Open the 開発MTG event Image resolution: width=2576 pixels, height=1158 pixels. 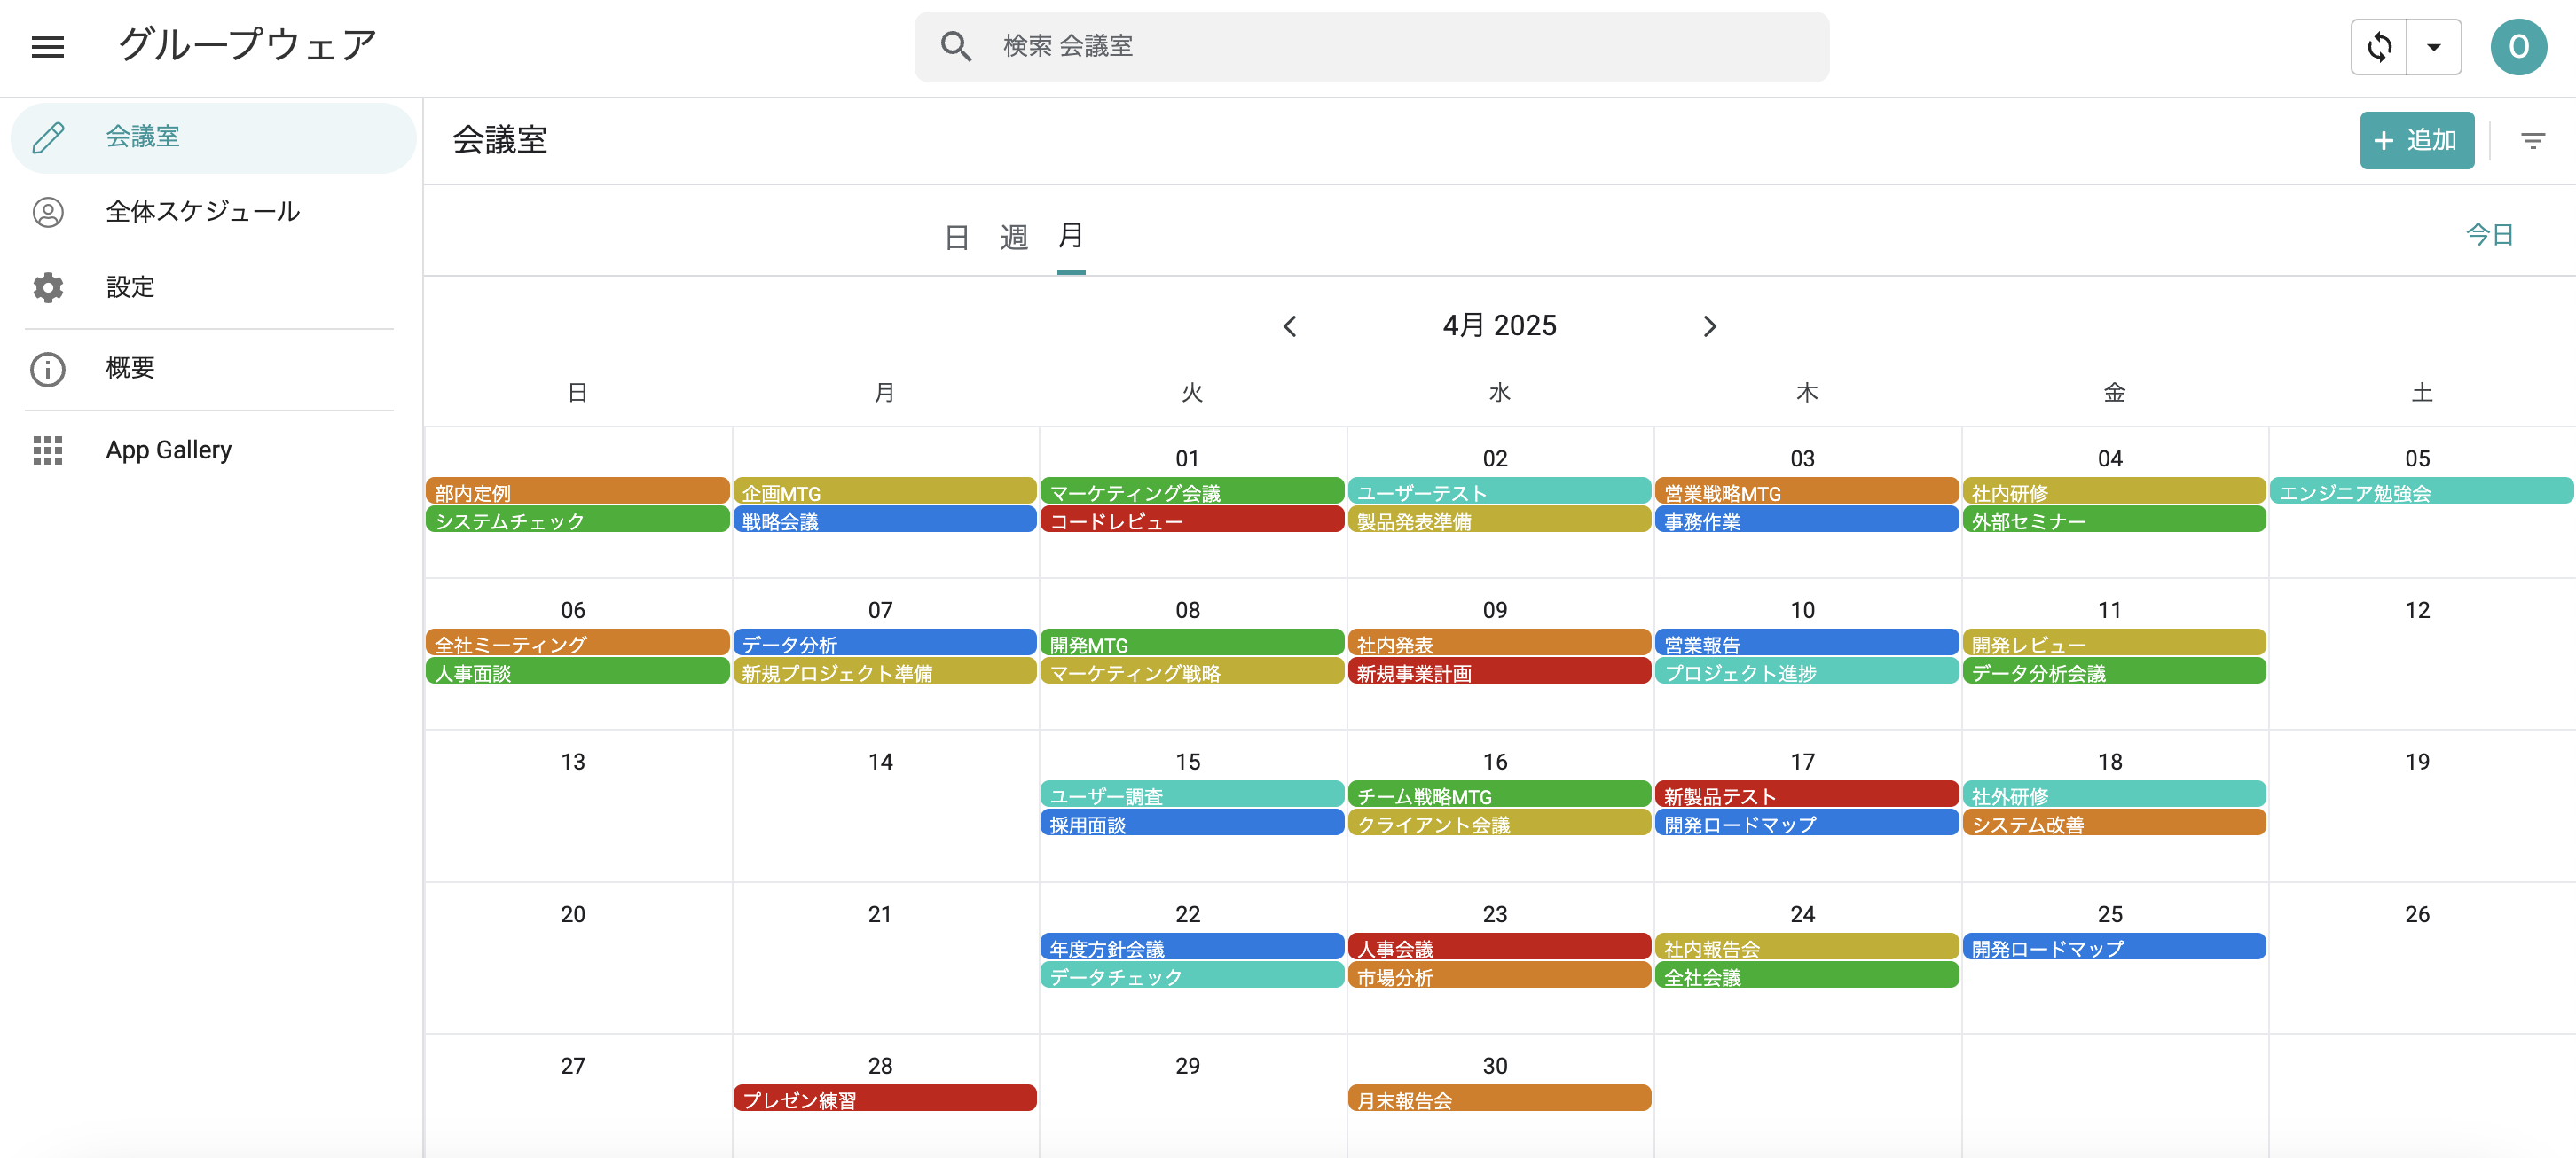[x=1192, y=644]
